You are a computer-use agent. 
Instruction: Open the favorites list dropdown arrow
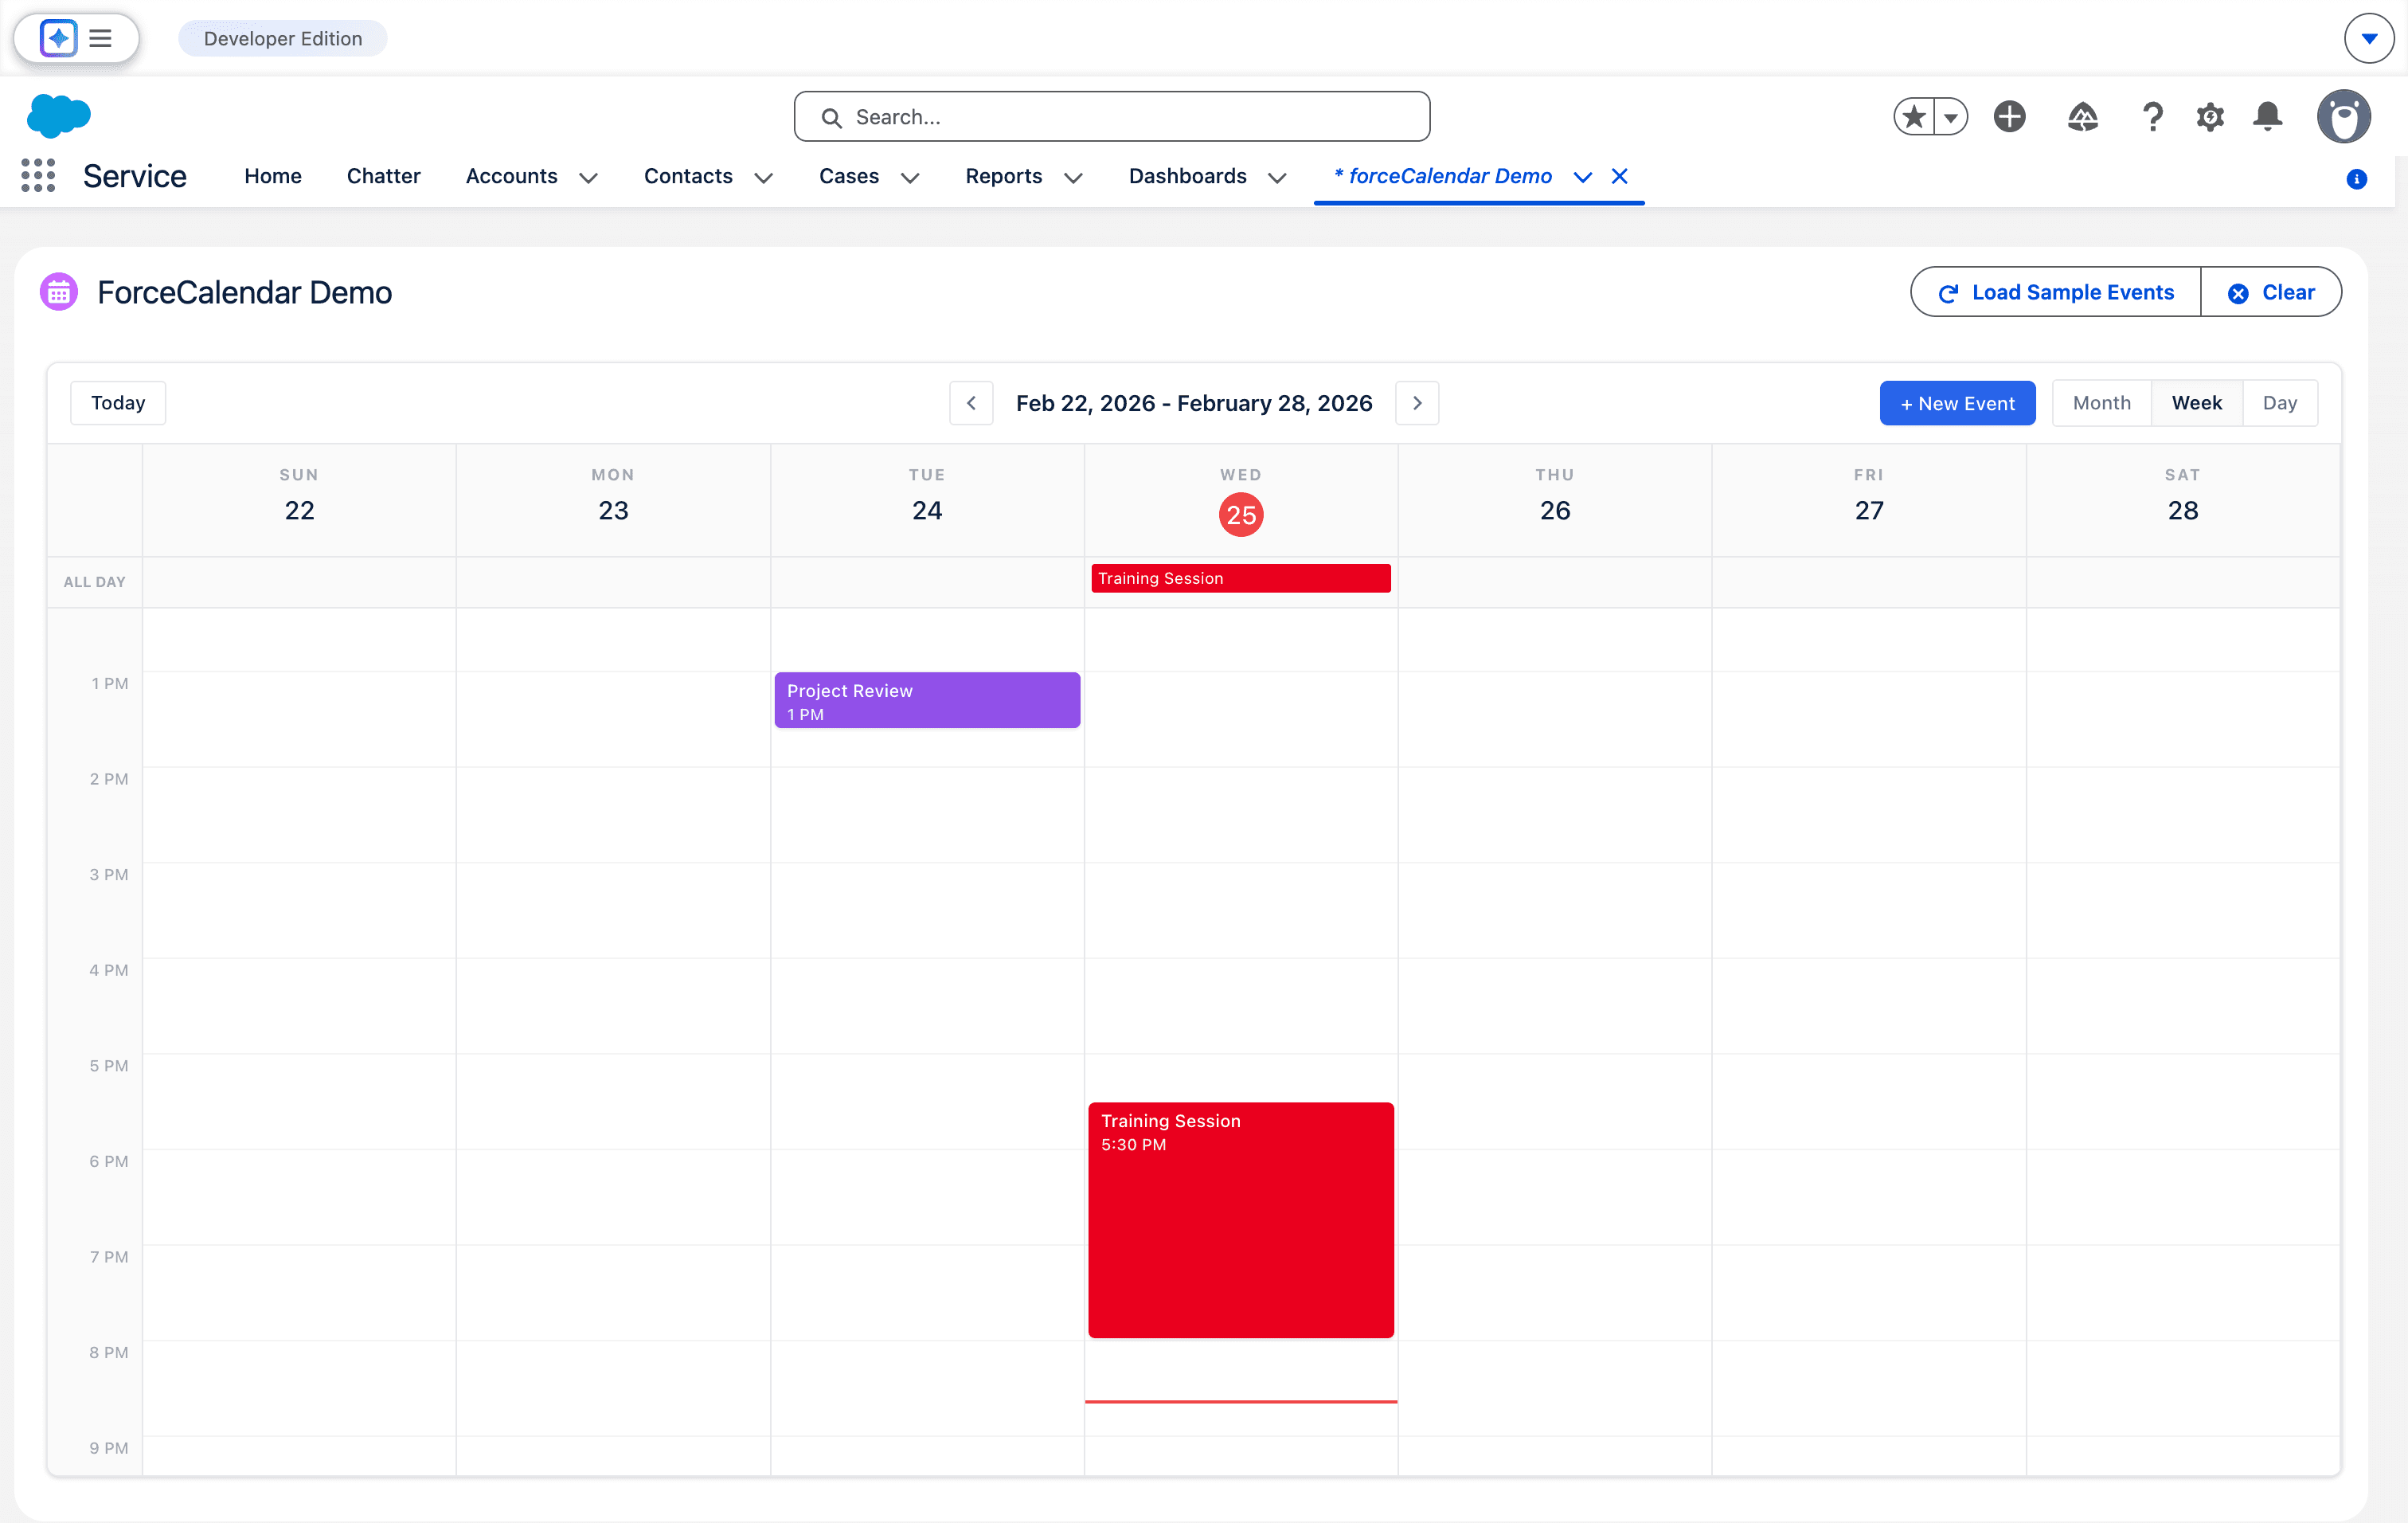(x=1951, y=116)
